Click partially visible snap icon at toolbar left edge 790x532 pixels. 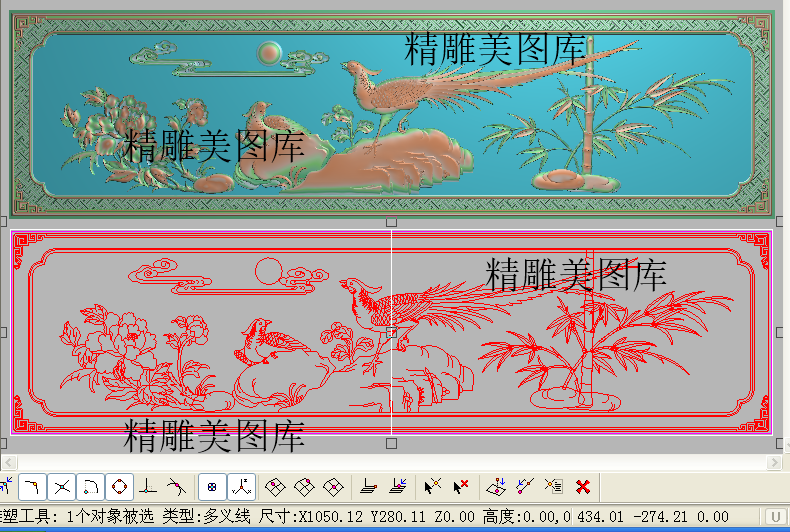(6, 487)
